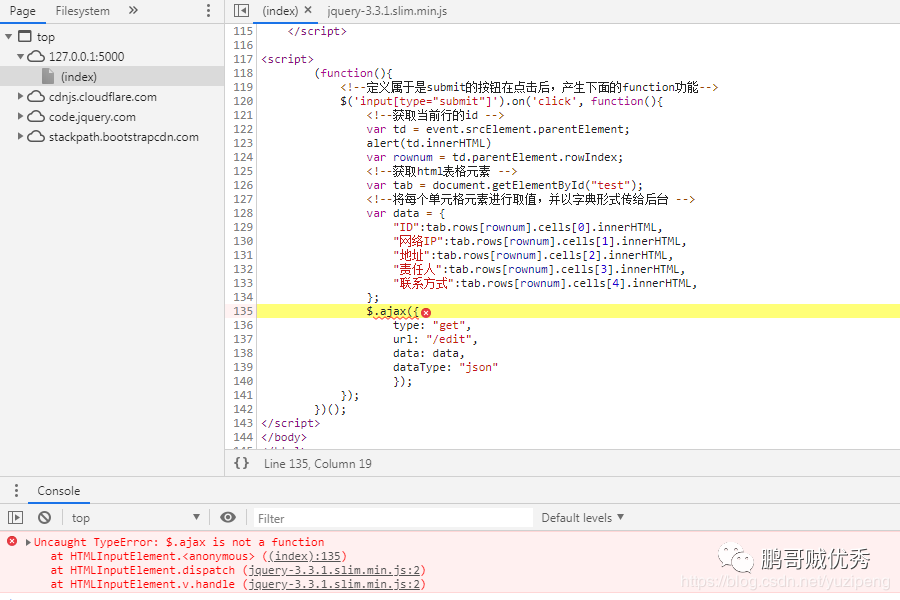Image resolution: width=900 pixels, height=600 pixels.
Task: Collapse the 127.0.0.1:5000 tree node
Action: coord(20,56)
